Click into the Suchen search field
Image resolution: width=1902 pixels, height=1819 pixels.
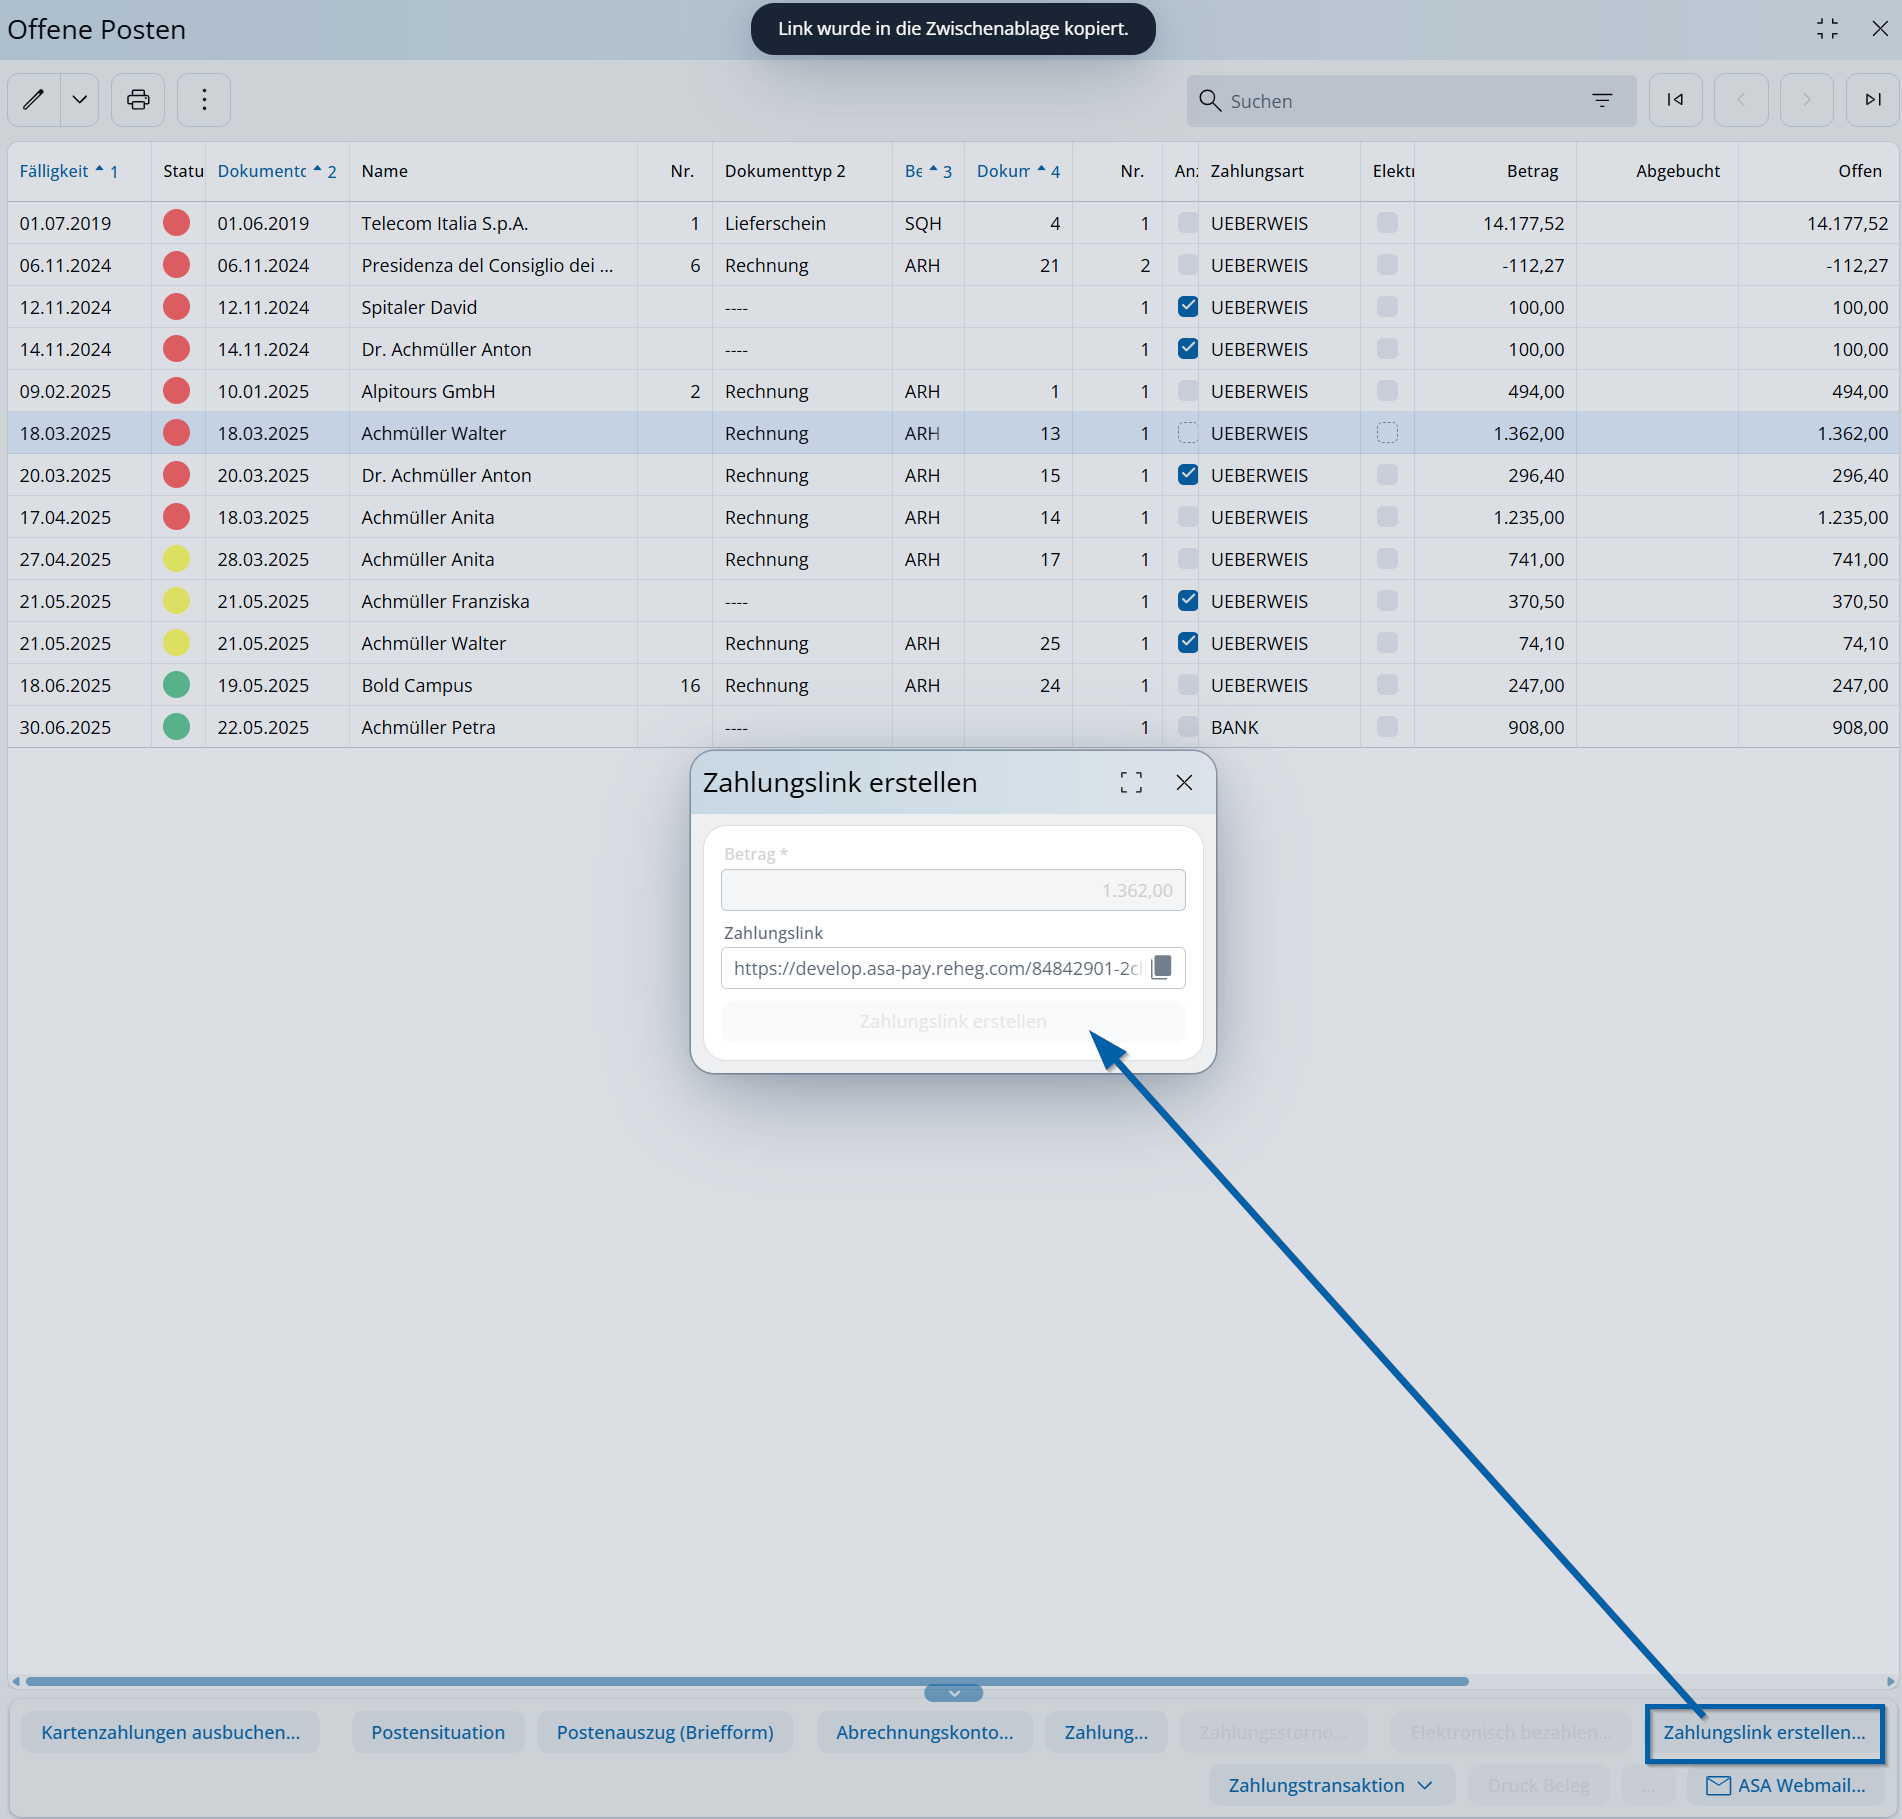(1400, 101)
